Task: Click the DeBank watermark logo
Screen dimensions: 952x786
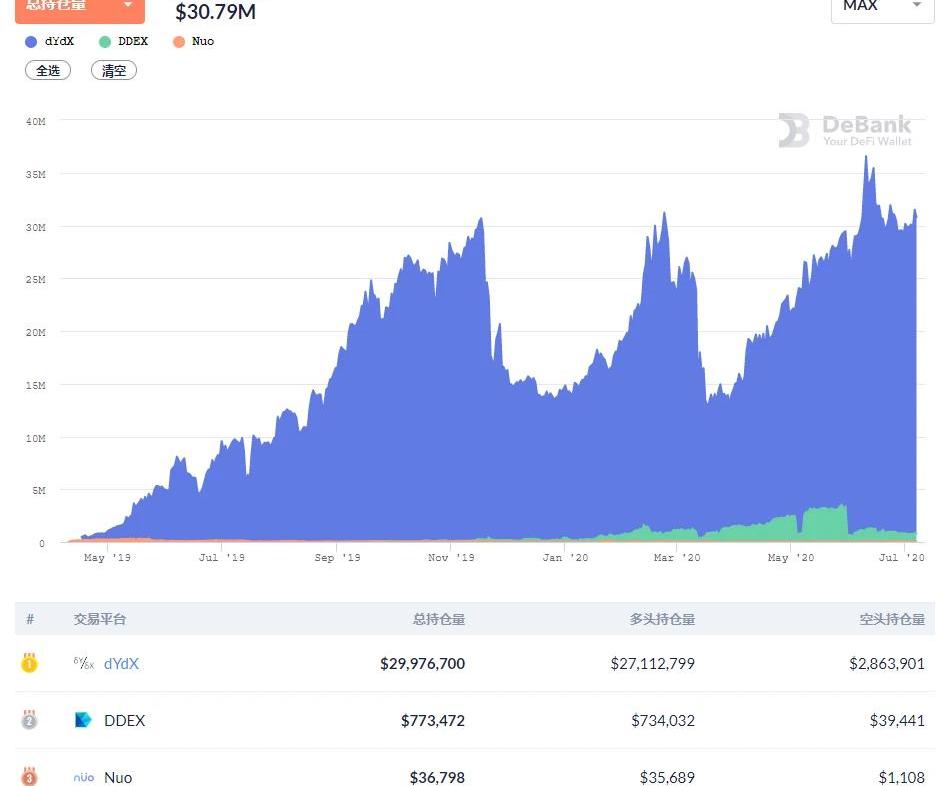Action: pos(845,130)
